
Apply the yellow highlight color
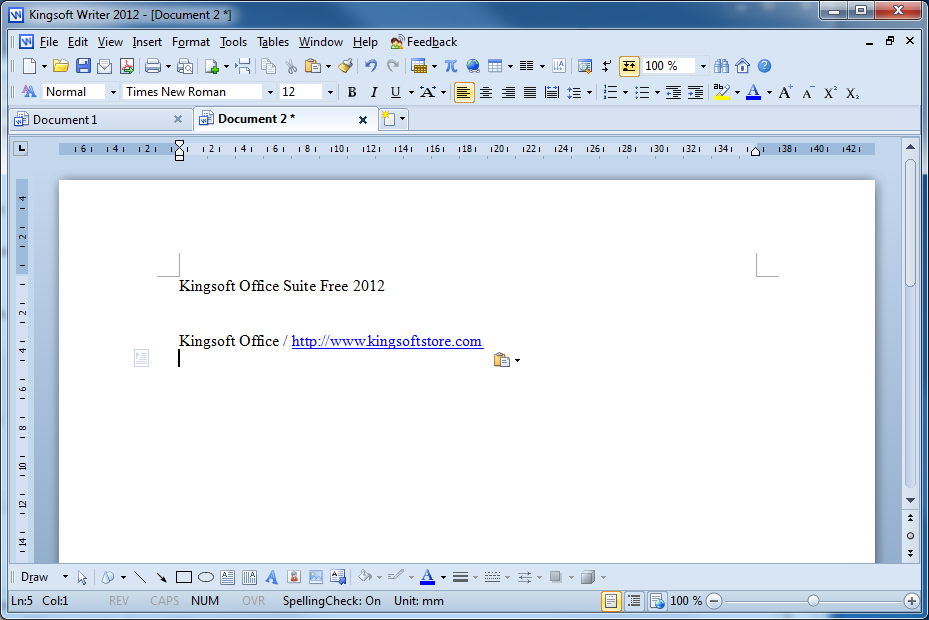click(x=722, y=92)
